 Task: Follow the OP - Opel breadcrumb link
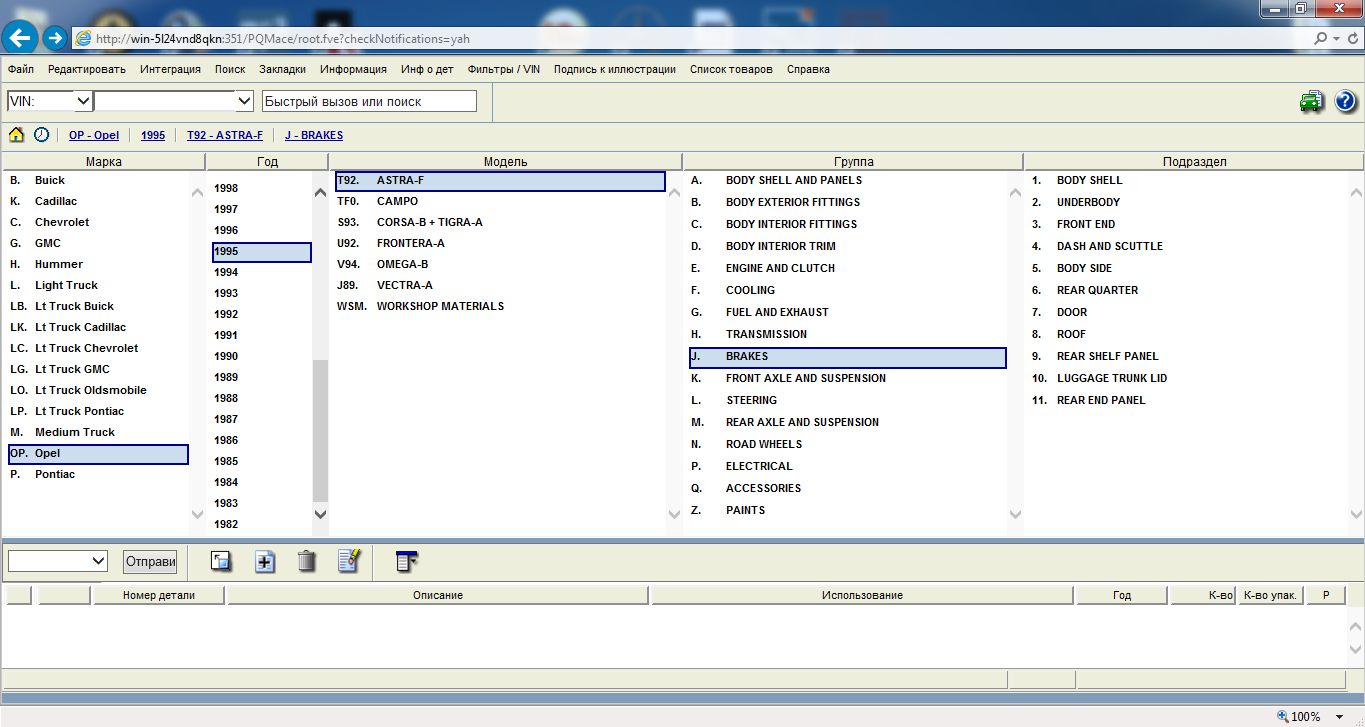[x=94, y=135]
